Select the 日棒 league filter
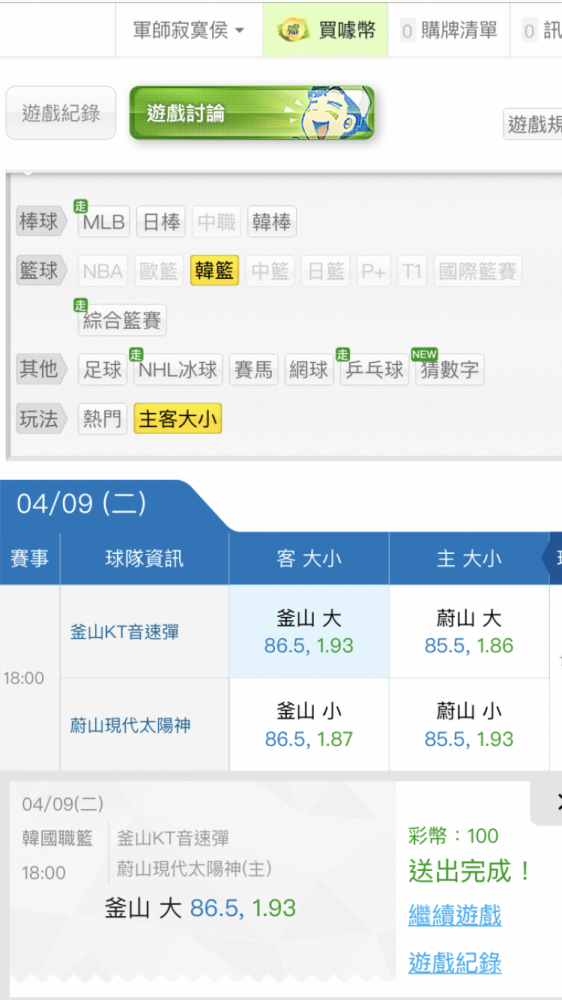The width and height of the screenshot is (562, 1000). click(161, 221)
